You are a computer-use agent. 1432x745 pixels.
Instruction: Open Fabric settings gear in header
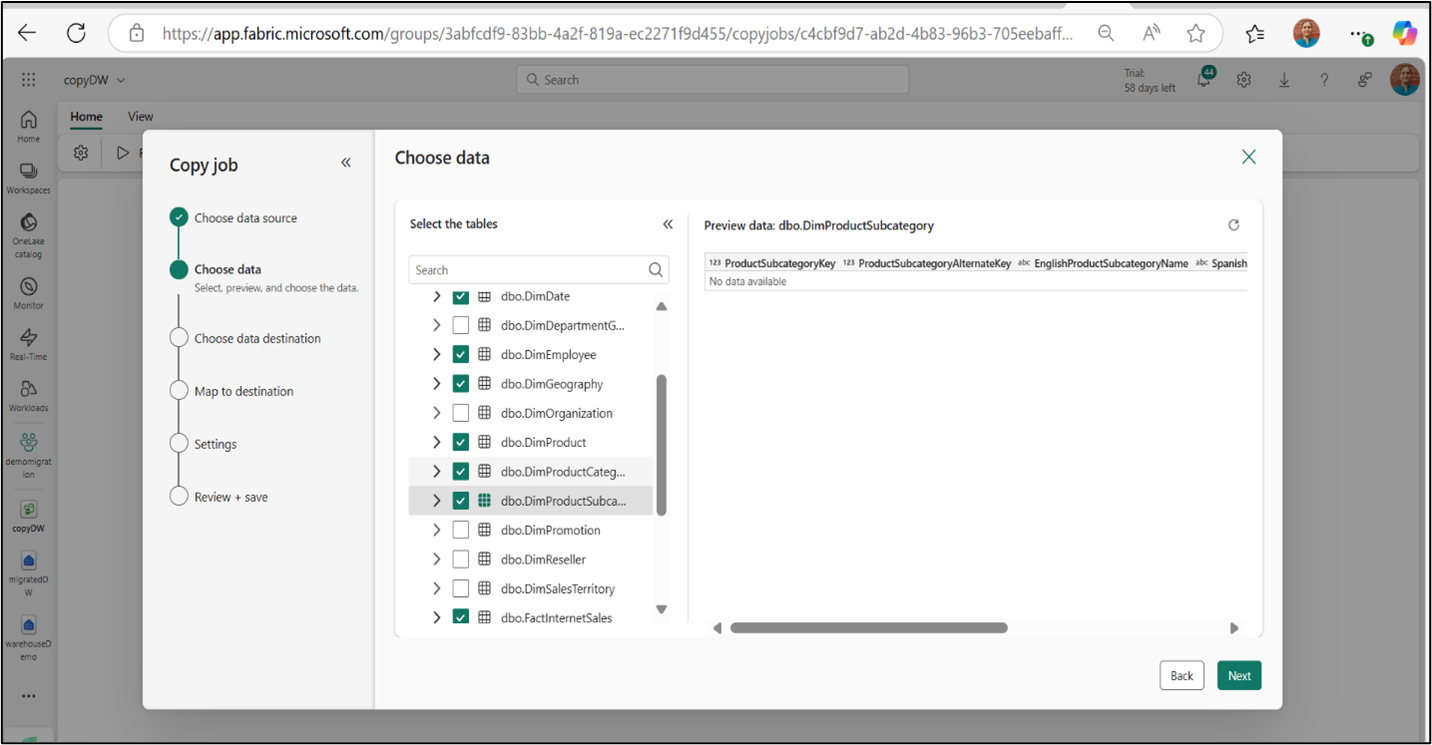[1244, 80]
